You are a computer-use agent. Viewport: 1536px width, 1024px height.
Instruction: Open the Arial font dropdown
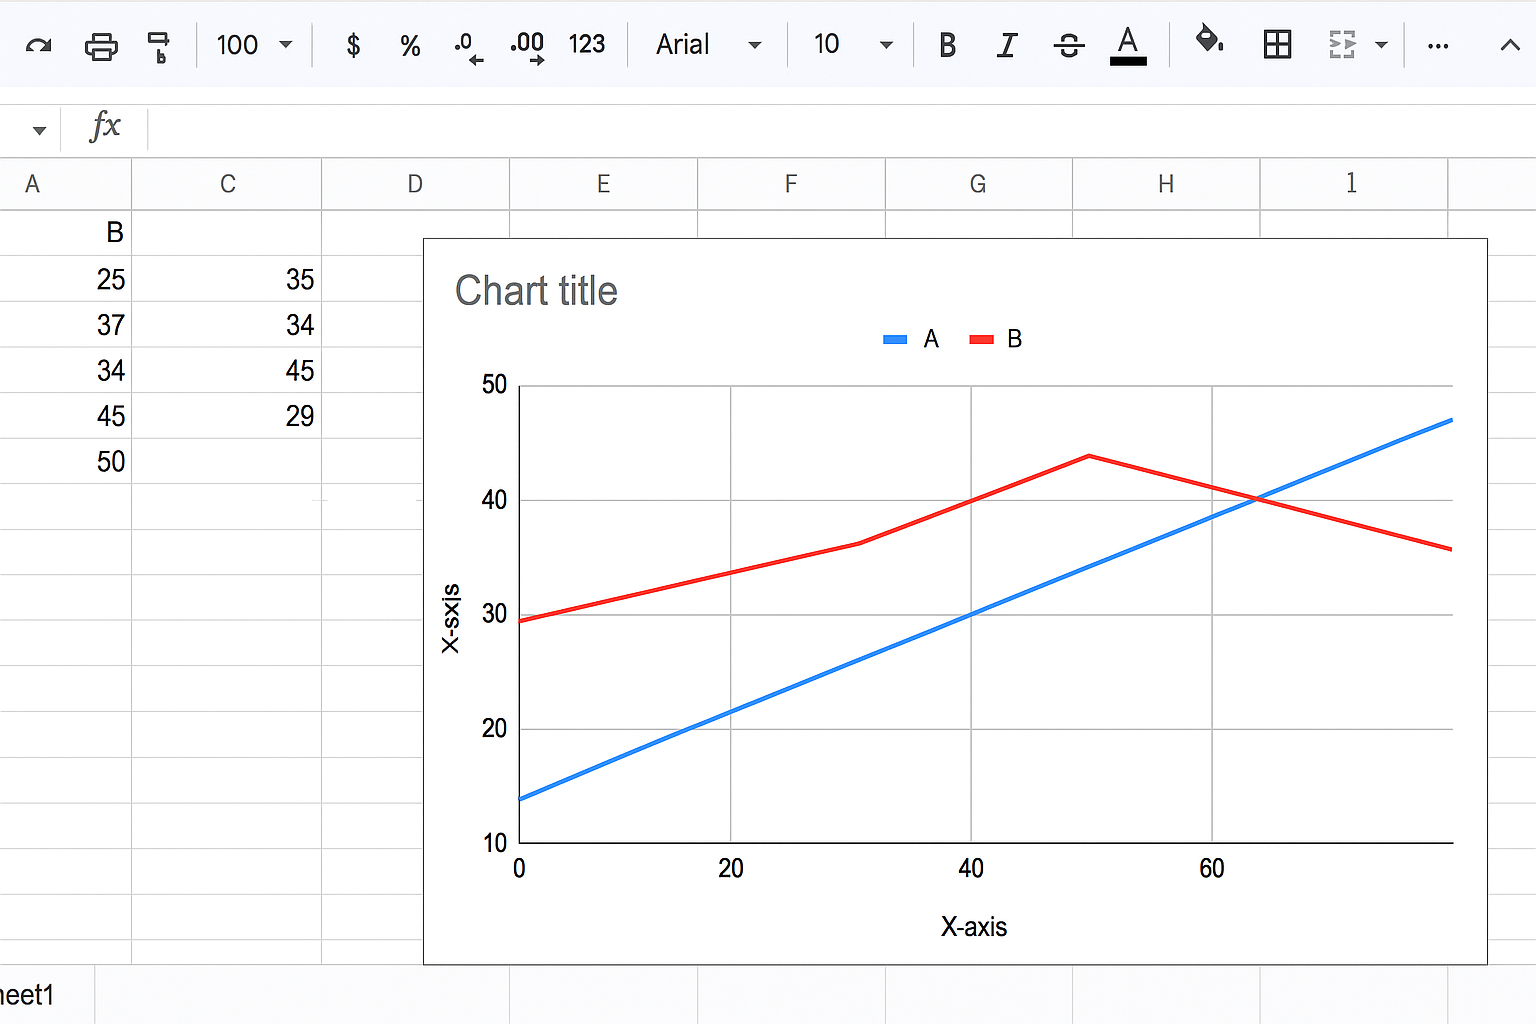point(708,45)
